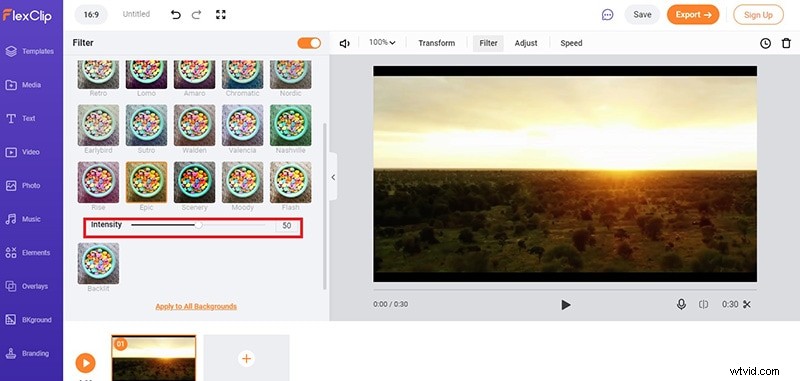Apply the Sutro filter
The image size is (800, 381).
click(x=146, y=125)
